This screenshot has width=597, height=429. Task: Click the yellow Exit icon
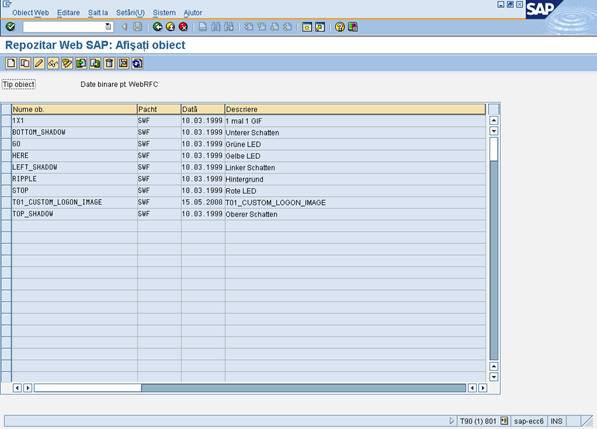click(x=170, y=27)
